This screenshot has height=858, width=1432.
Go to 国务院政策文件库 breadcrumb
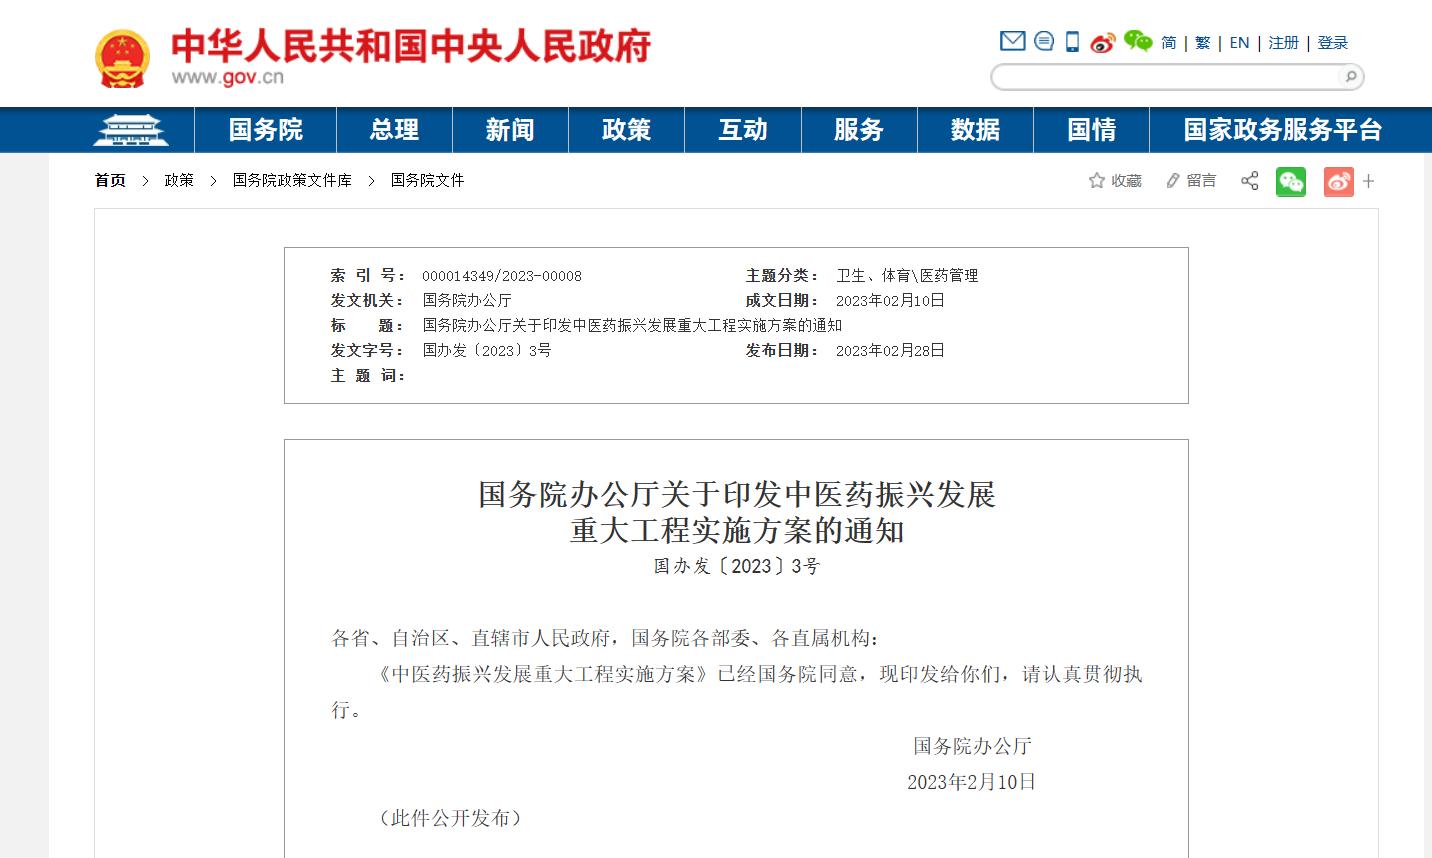click(292, 180)
